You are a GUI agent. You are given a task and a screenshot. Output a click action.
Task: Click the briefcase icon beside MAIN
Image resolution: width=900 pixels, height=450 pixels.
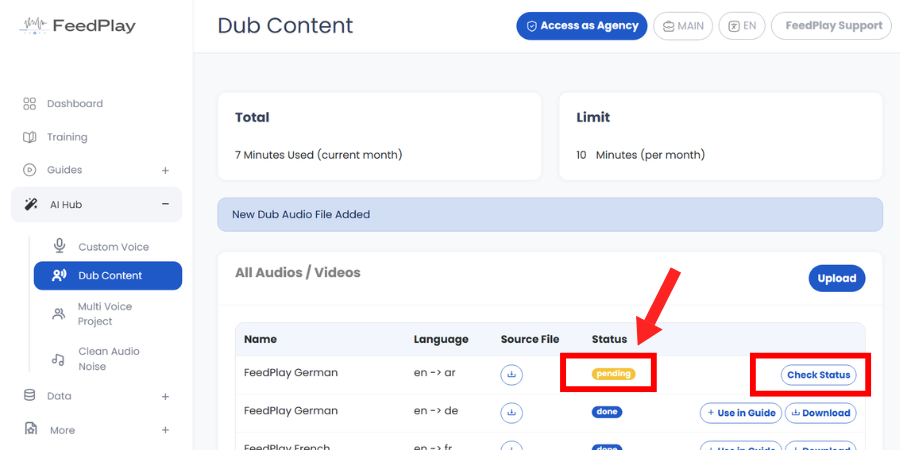(x=669, y=26)
